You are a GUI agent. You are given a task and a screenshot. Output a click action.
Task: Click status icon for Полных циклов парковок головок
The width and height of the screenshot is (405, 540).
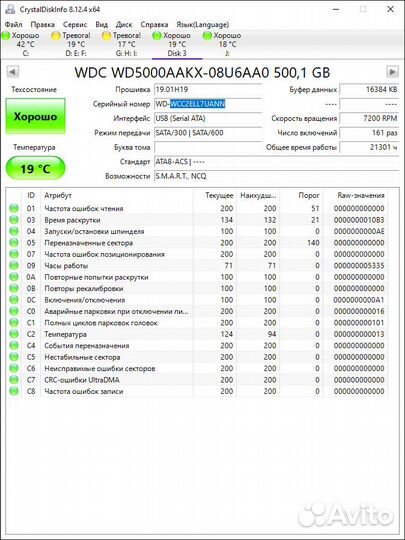(x=14, y=323)
